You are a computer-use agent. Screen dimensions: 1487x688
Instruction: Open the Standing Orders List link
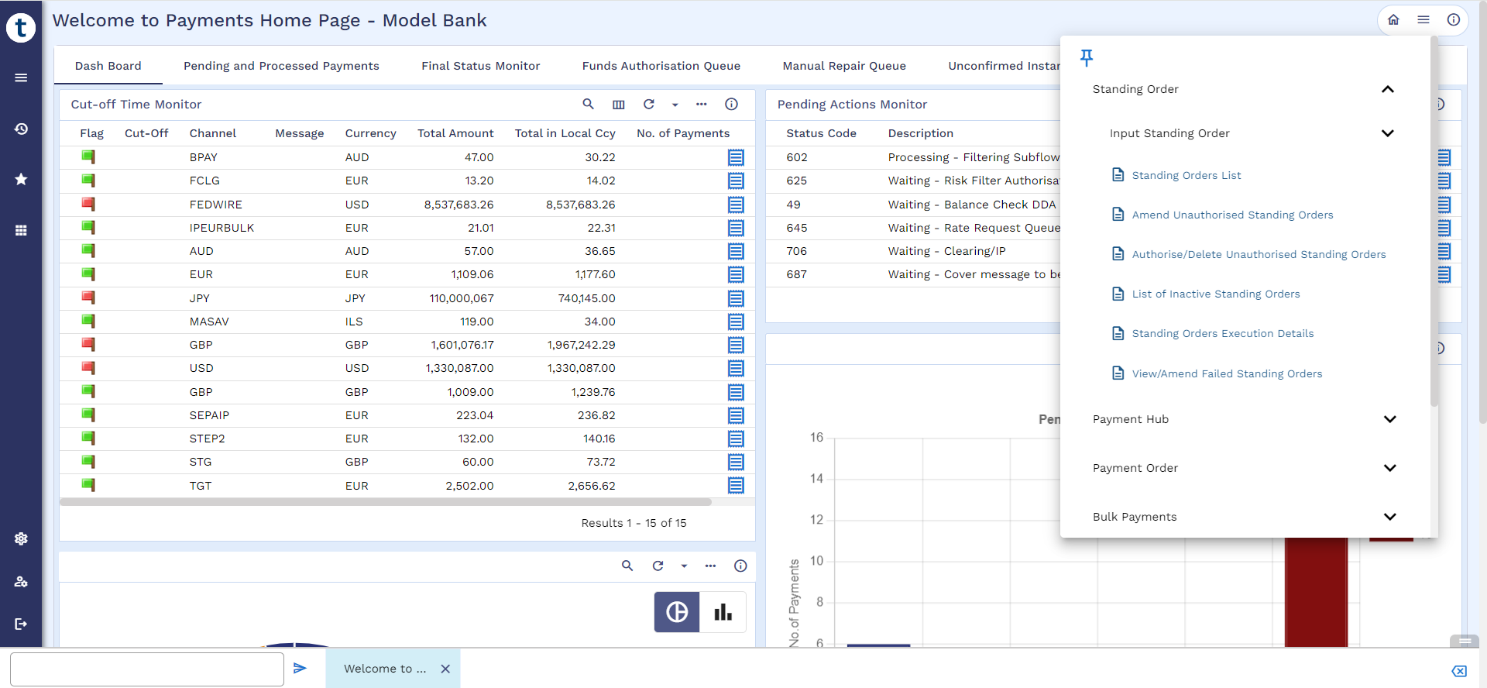[1186, 175]
